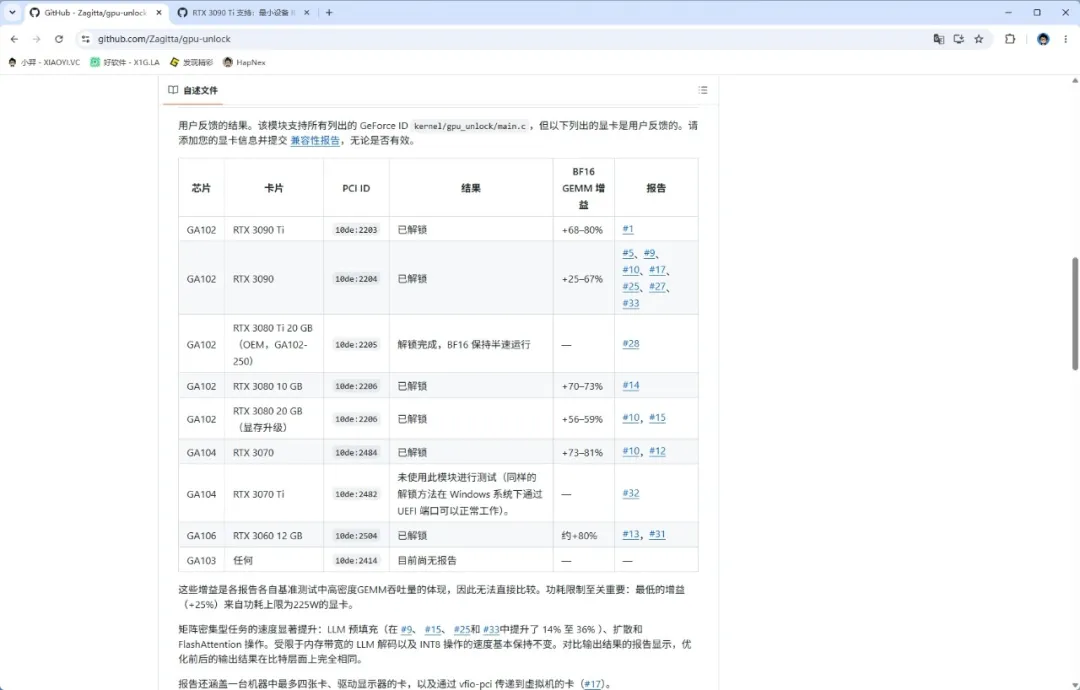Image resolution: width=1080 pixels, height=690 pixels.
Task: Select PCI ID cell 10de:2204
Action: tap(356, 279)
